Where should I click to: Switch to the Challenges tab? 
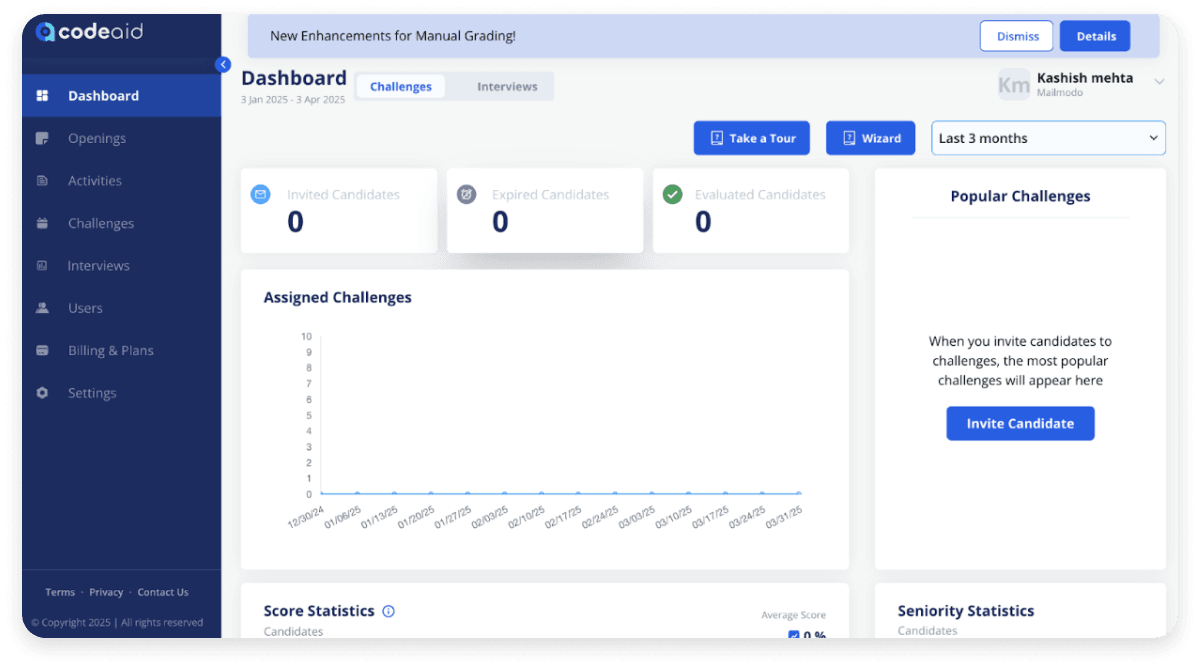(401, 87)
